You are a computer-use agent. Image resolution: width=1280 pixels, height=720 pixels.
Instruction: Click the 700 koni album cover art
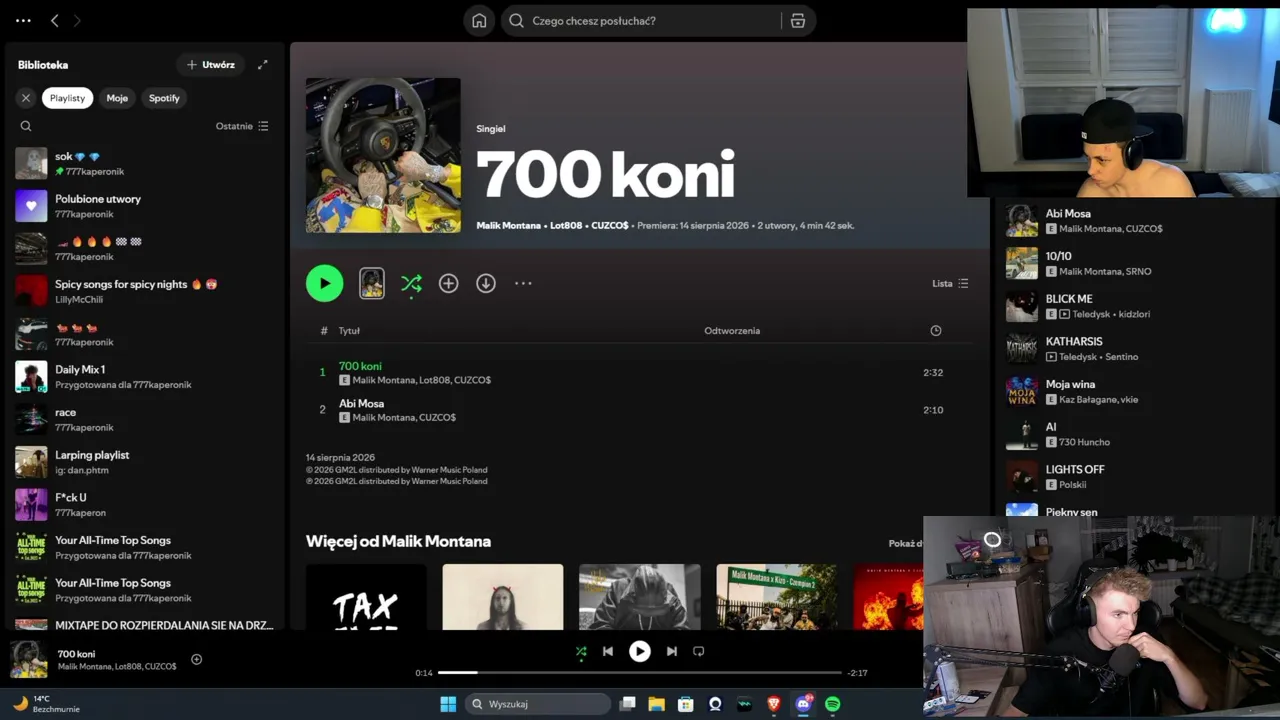coord(383,155)
